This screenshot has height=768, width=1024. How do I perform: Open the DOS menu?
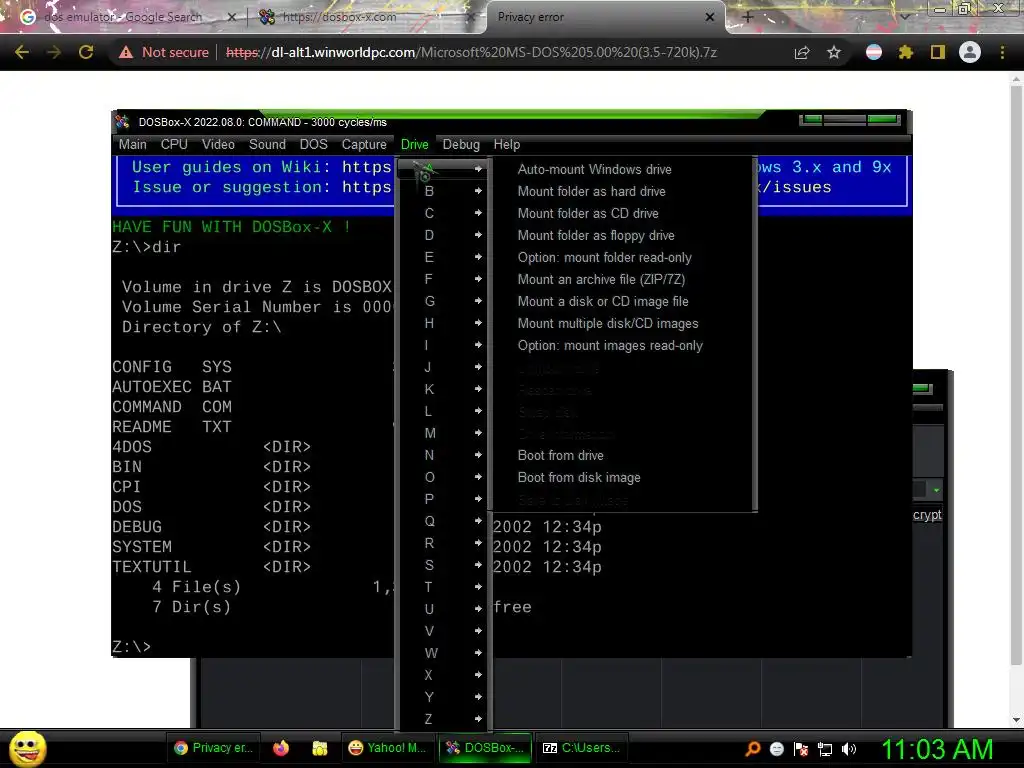313,144
